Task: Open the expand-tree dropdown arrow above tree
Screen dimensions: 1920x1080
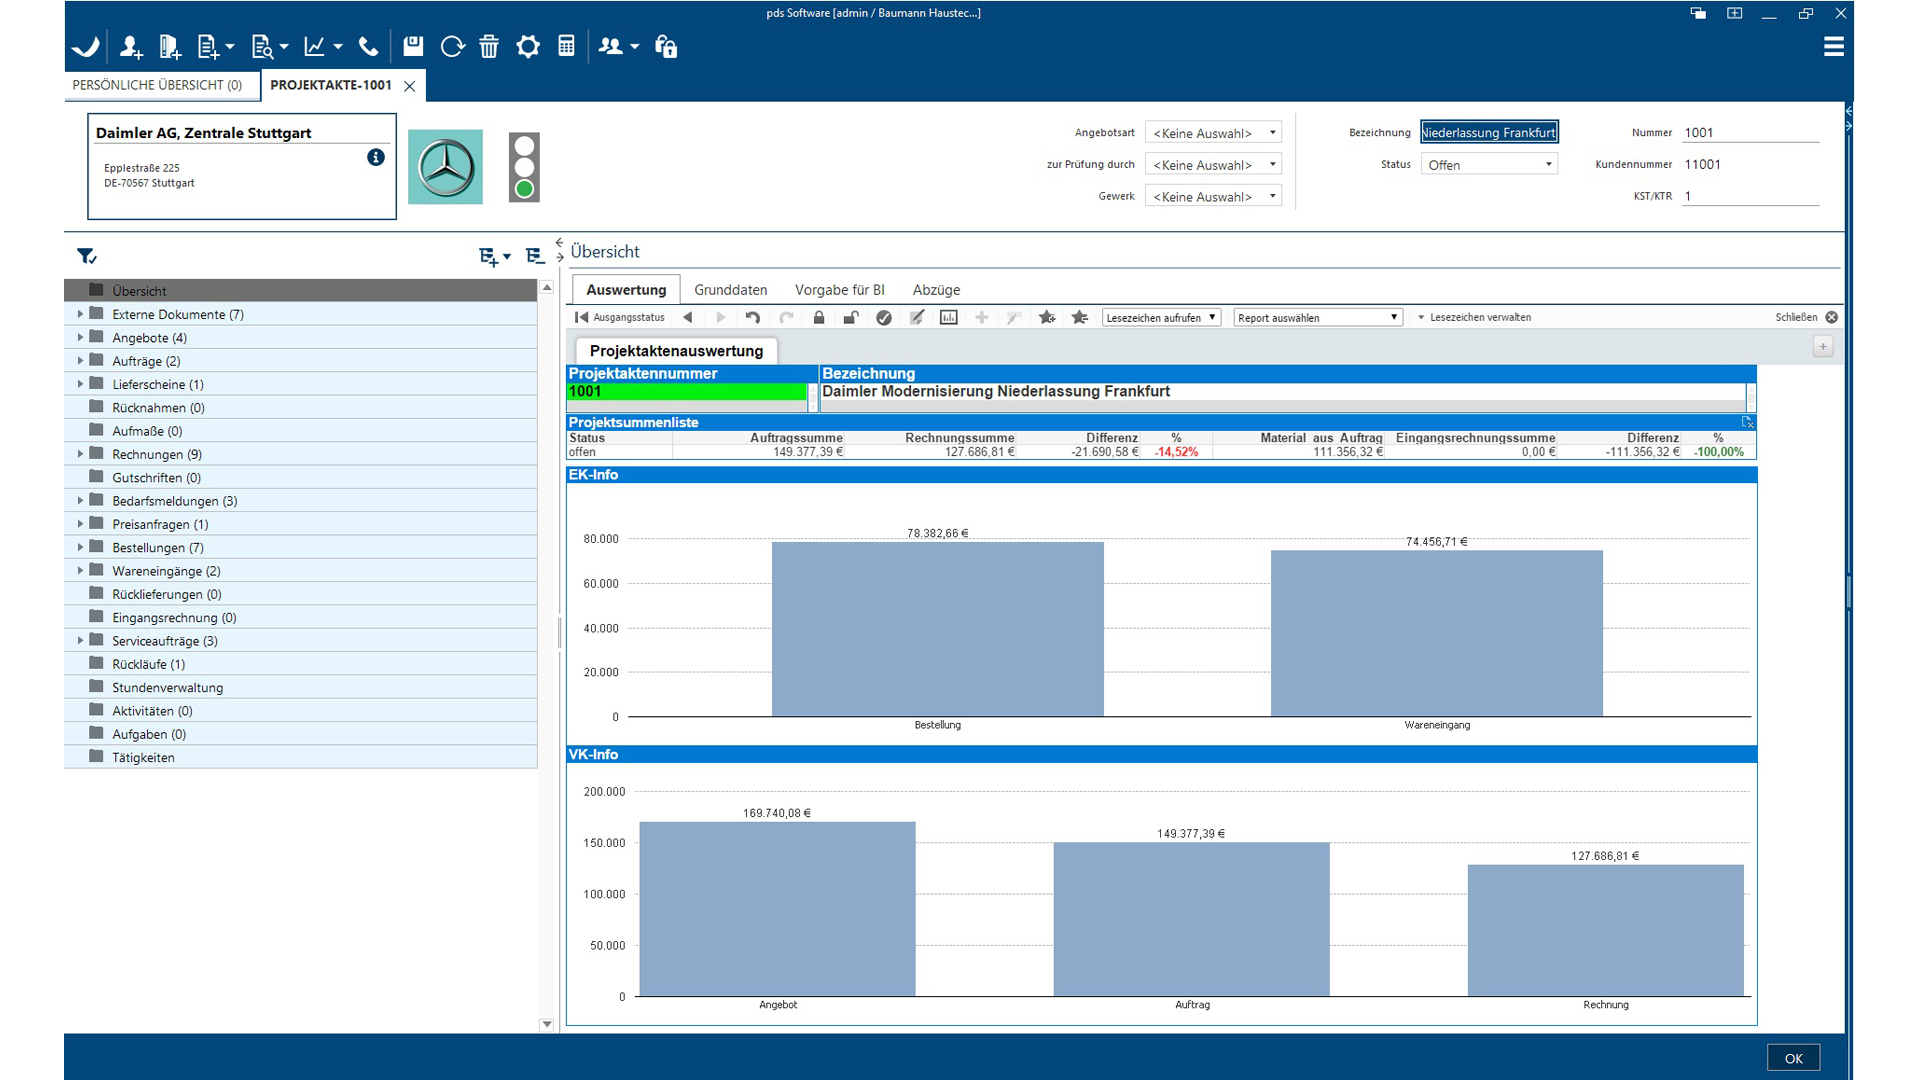Action: (x=507, y=257)
